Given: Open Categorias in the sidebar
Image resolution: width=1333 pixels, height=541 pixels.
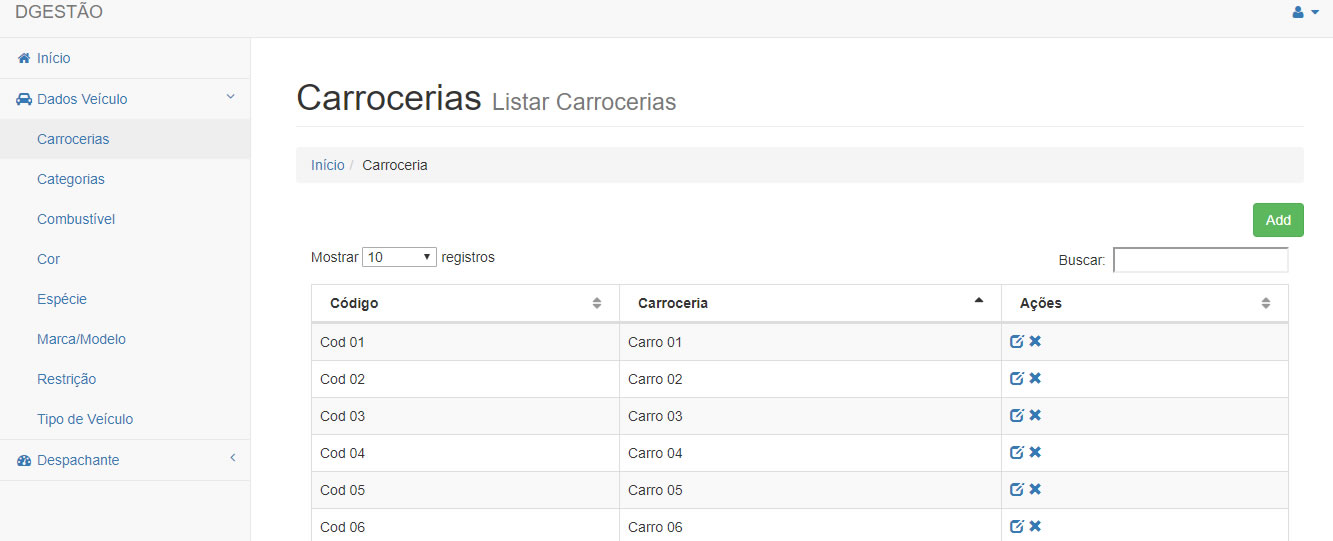Looking at the screenshot, I should coord(71,179).
